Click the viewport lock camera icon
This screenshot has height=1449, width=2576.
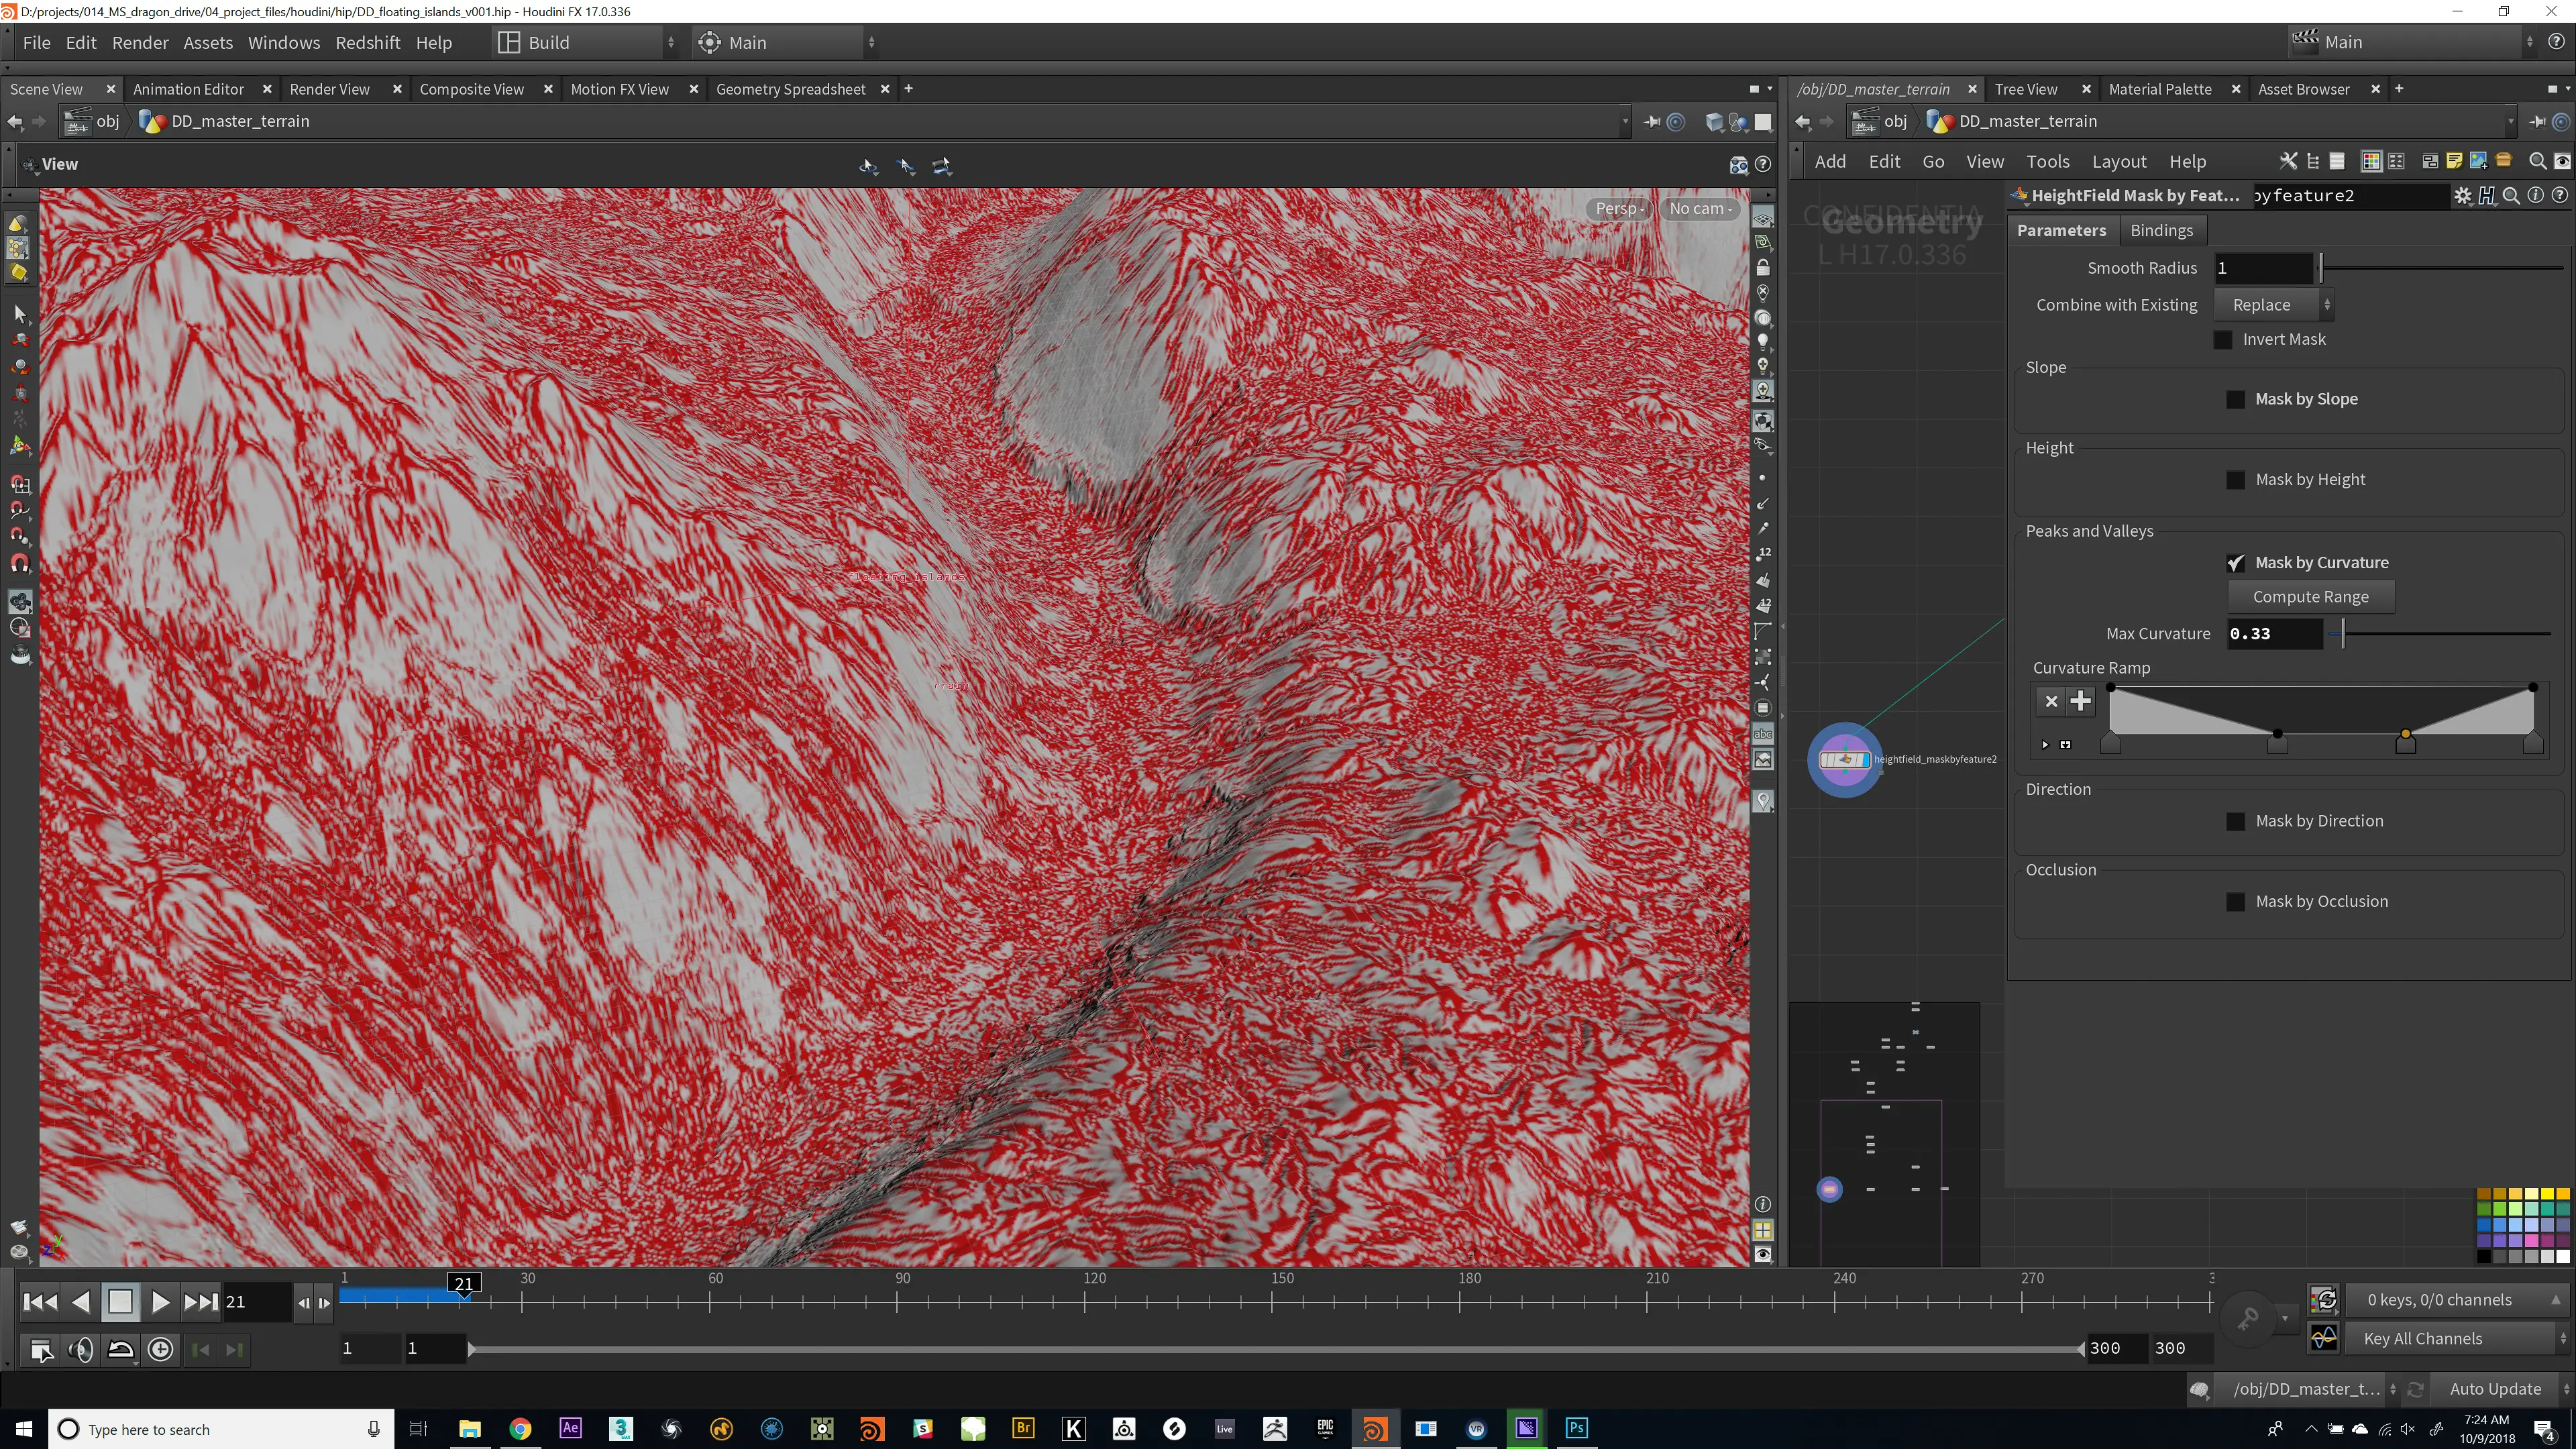(1763, 268)
